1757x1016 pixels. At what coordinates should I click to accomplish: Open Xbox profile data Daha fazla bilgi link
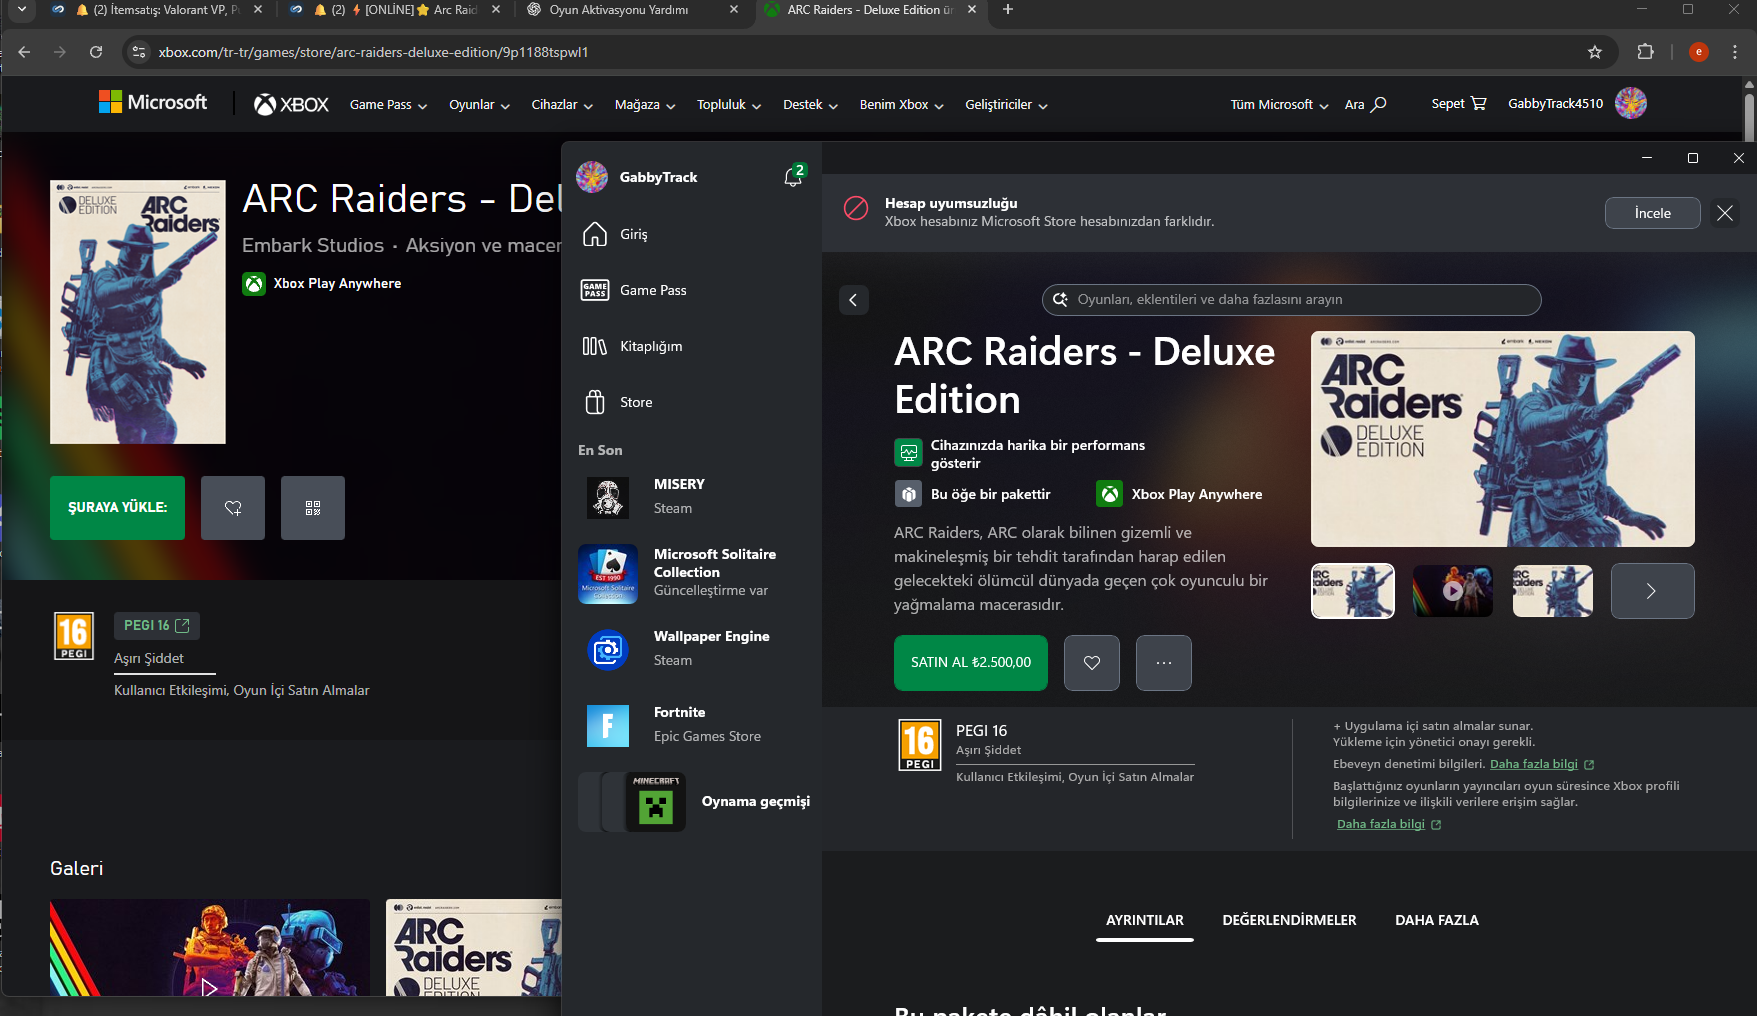click(1389, 824)
